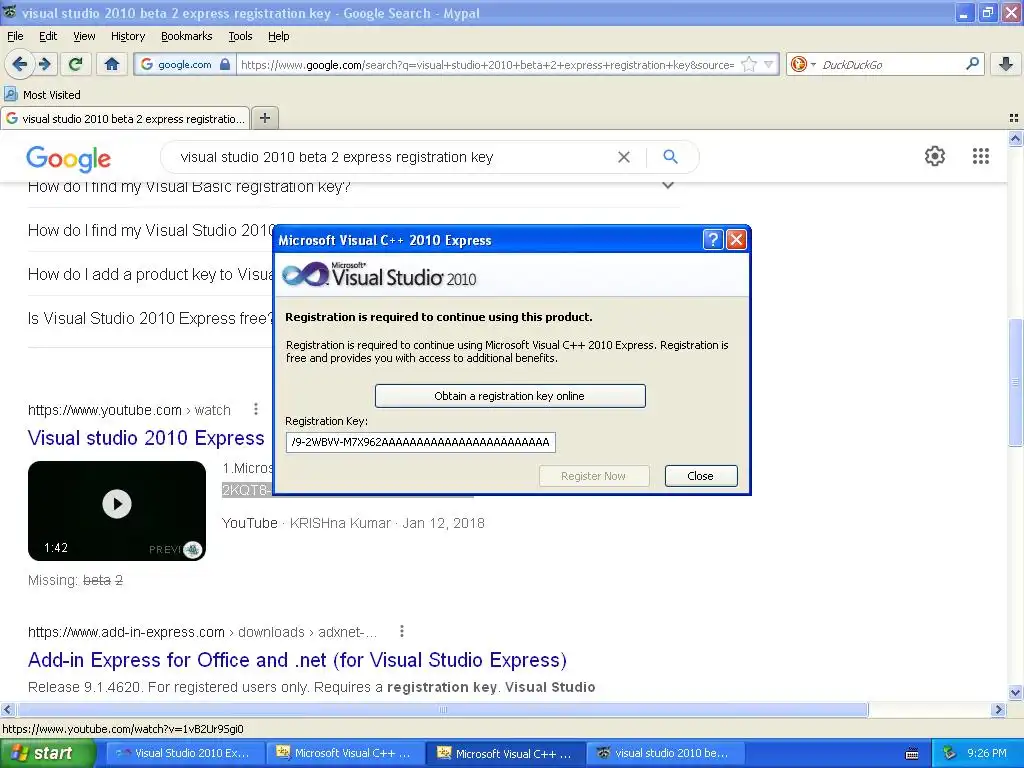
Task: Expand 'How do I find my Visual Studio 2010' question
Action: pos(152,231)
